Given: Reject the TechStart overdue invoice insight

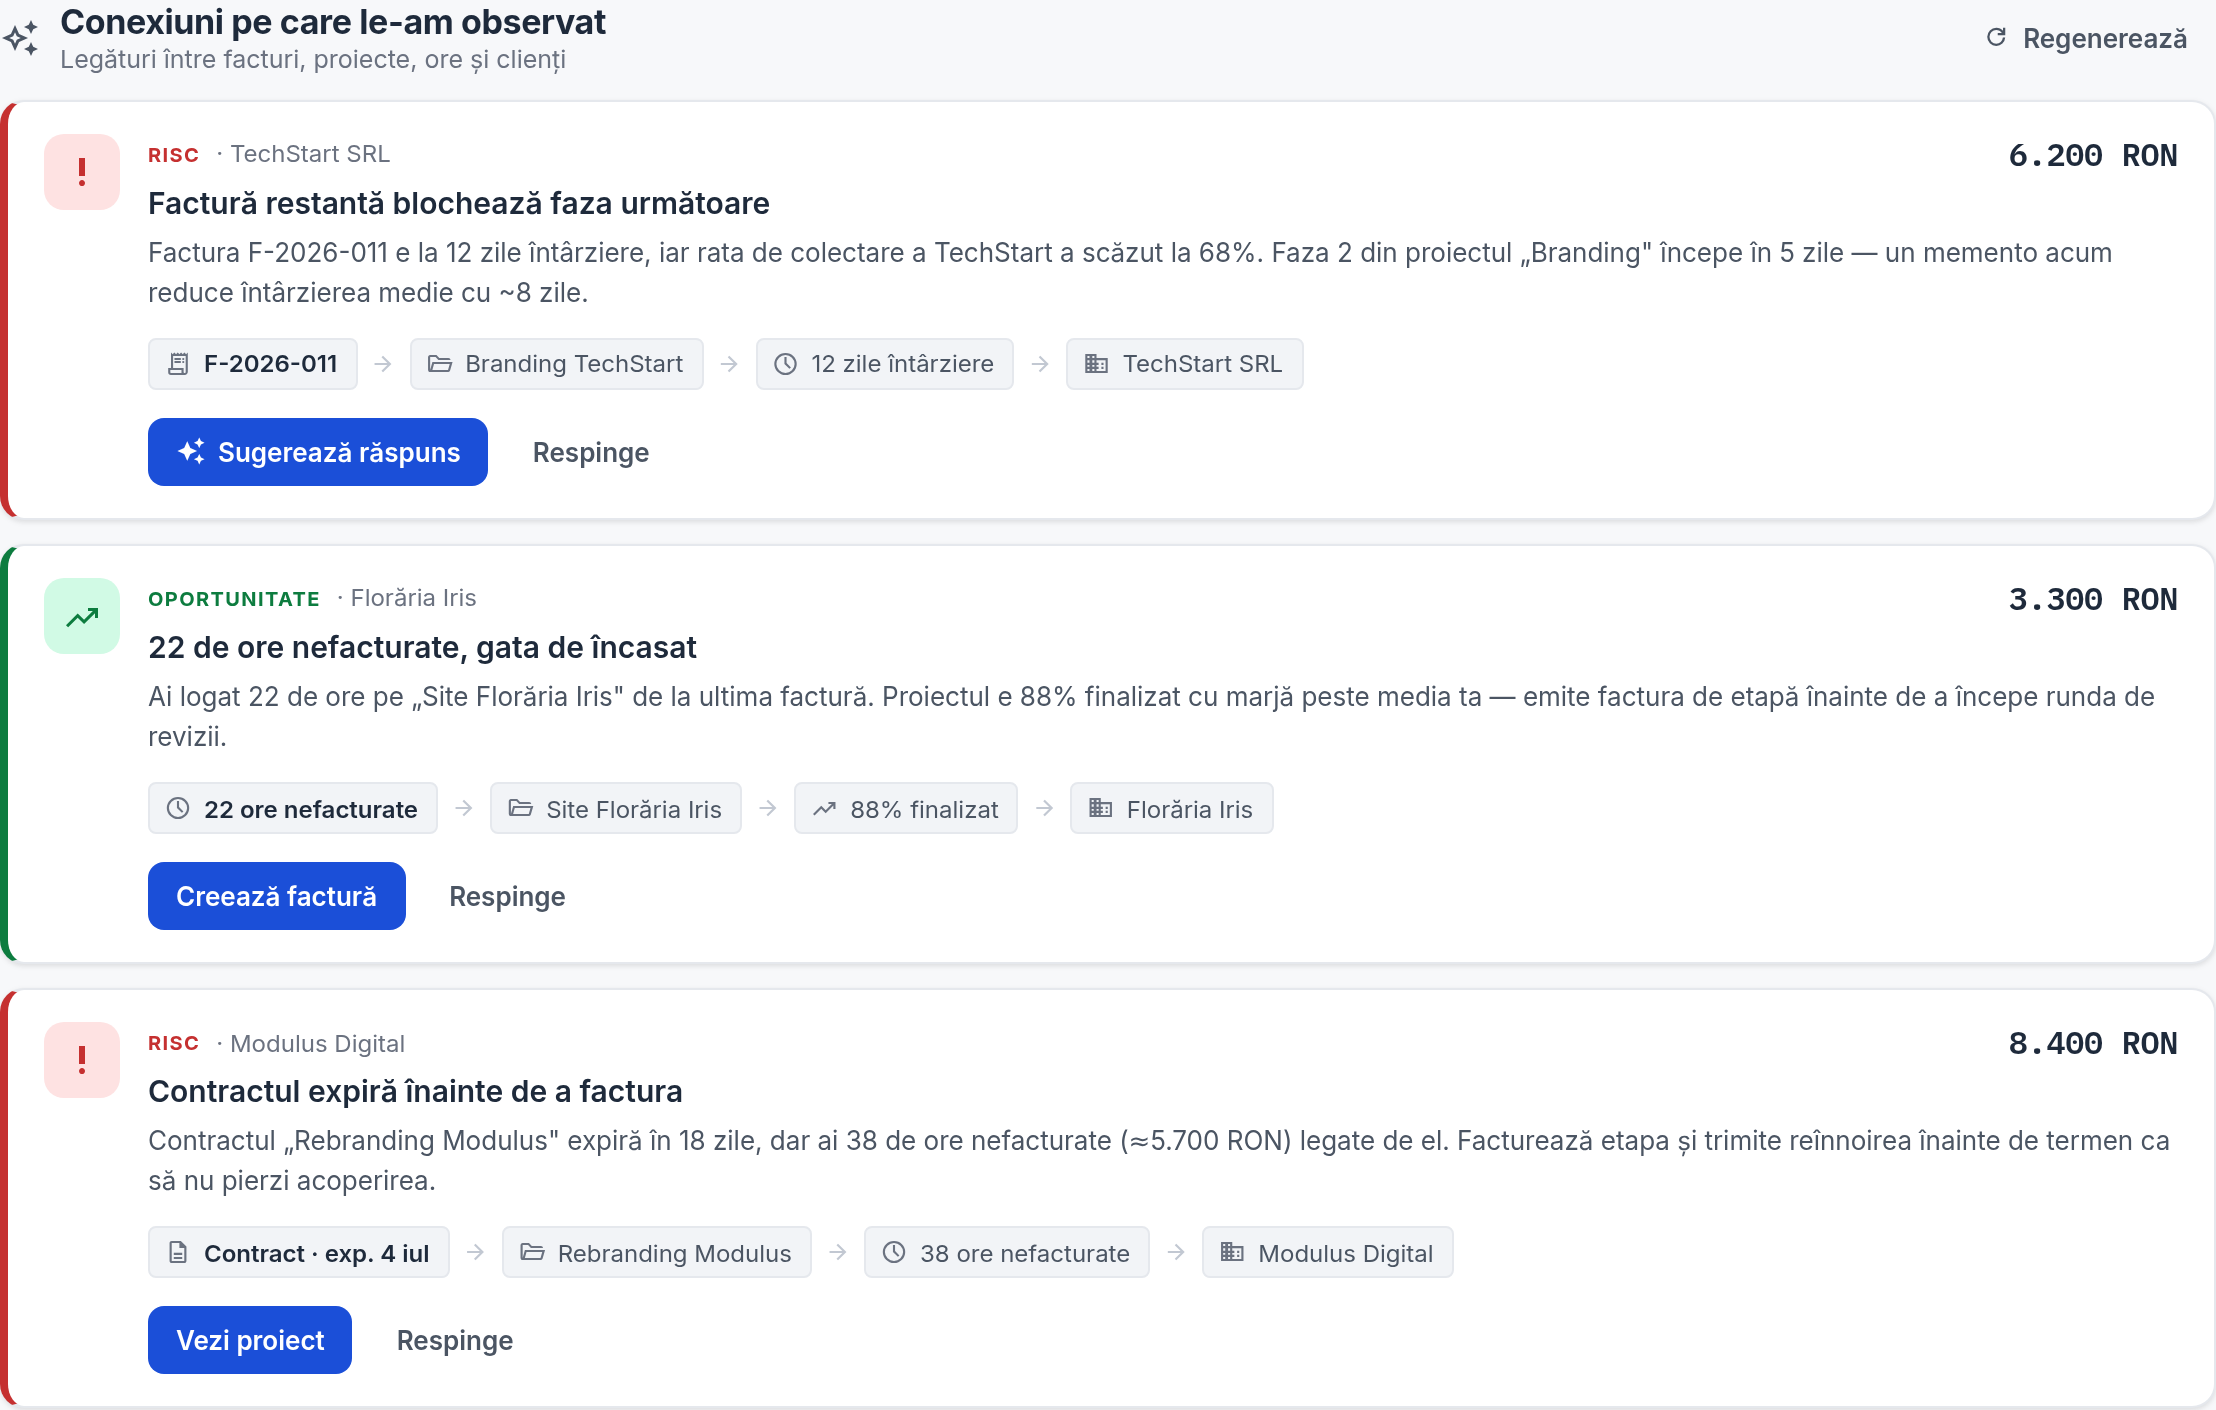Looking at the screenshot, I should pyautogui.click(x=591, y=452).
